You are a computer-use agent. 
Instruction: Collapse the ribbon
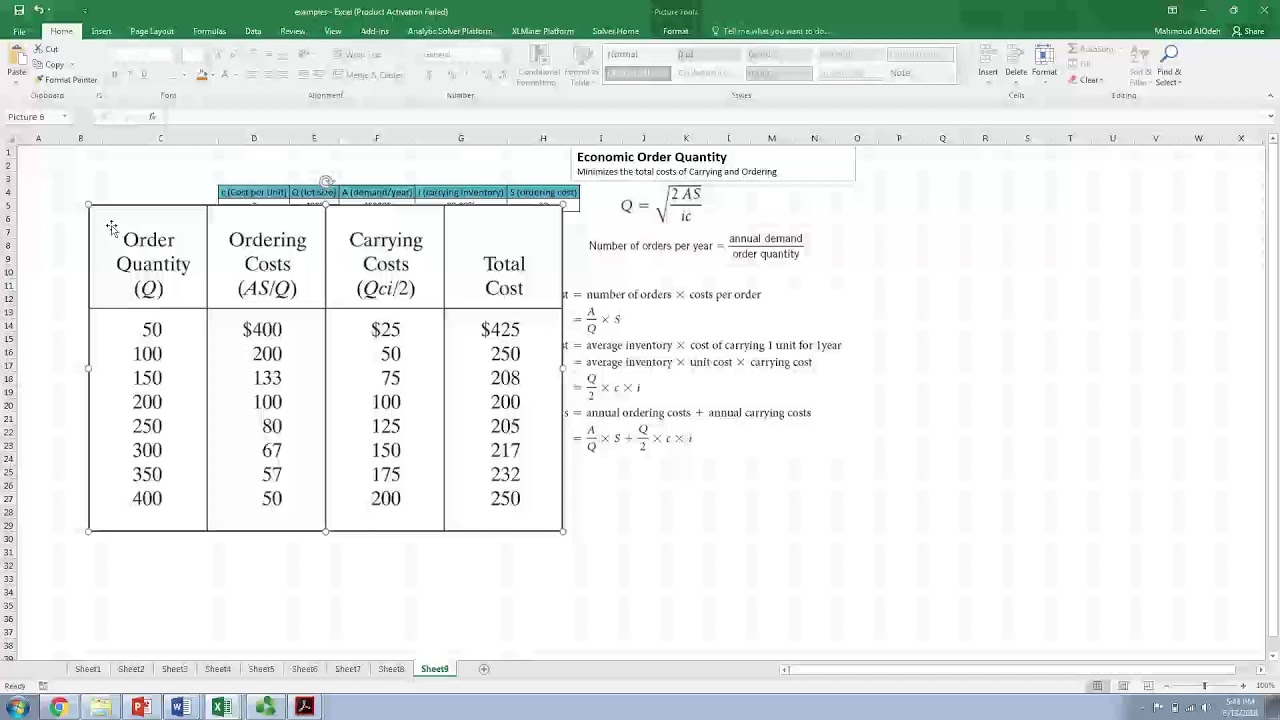pos(1270,96)
